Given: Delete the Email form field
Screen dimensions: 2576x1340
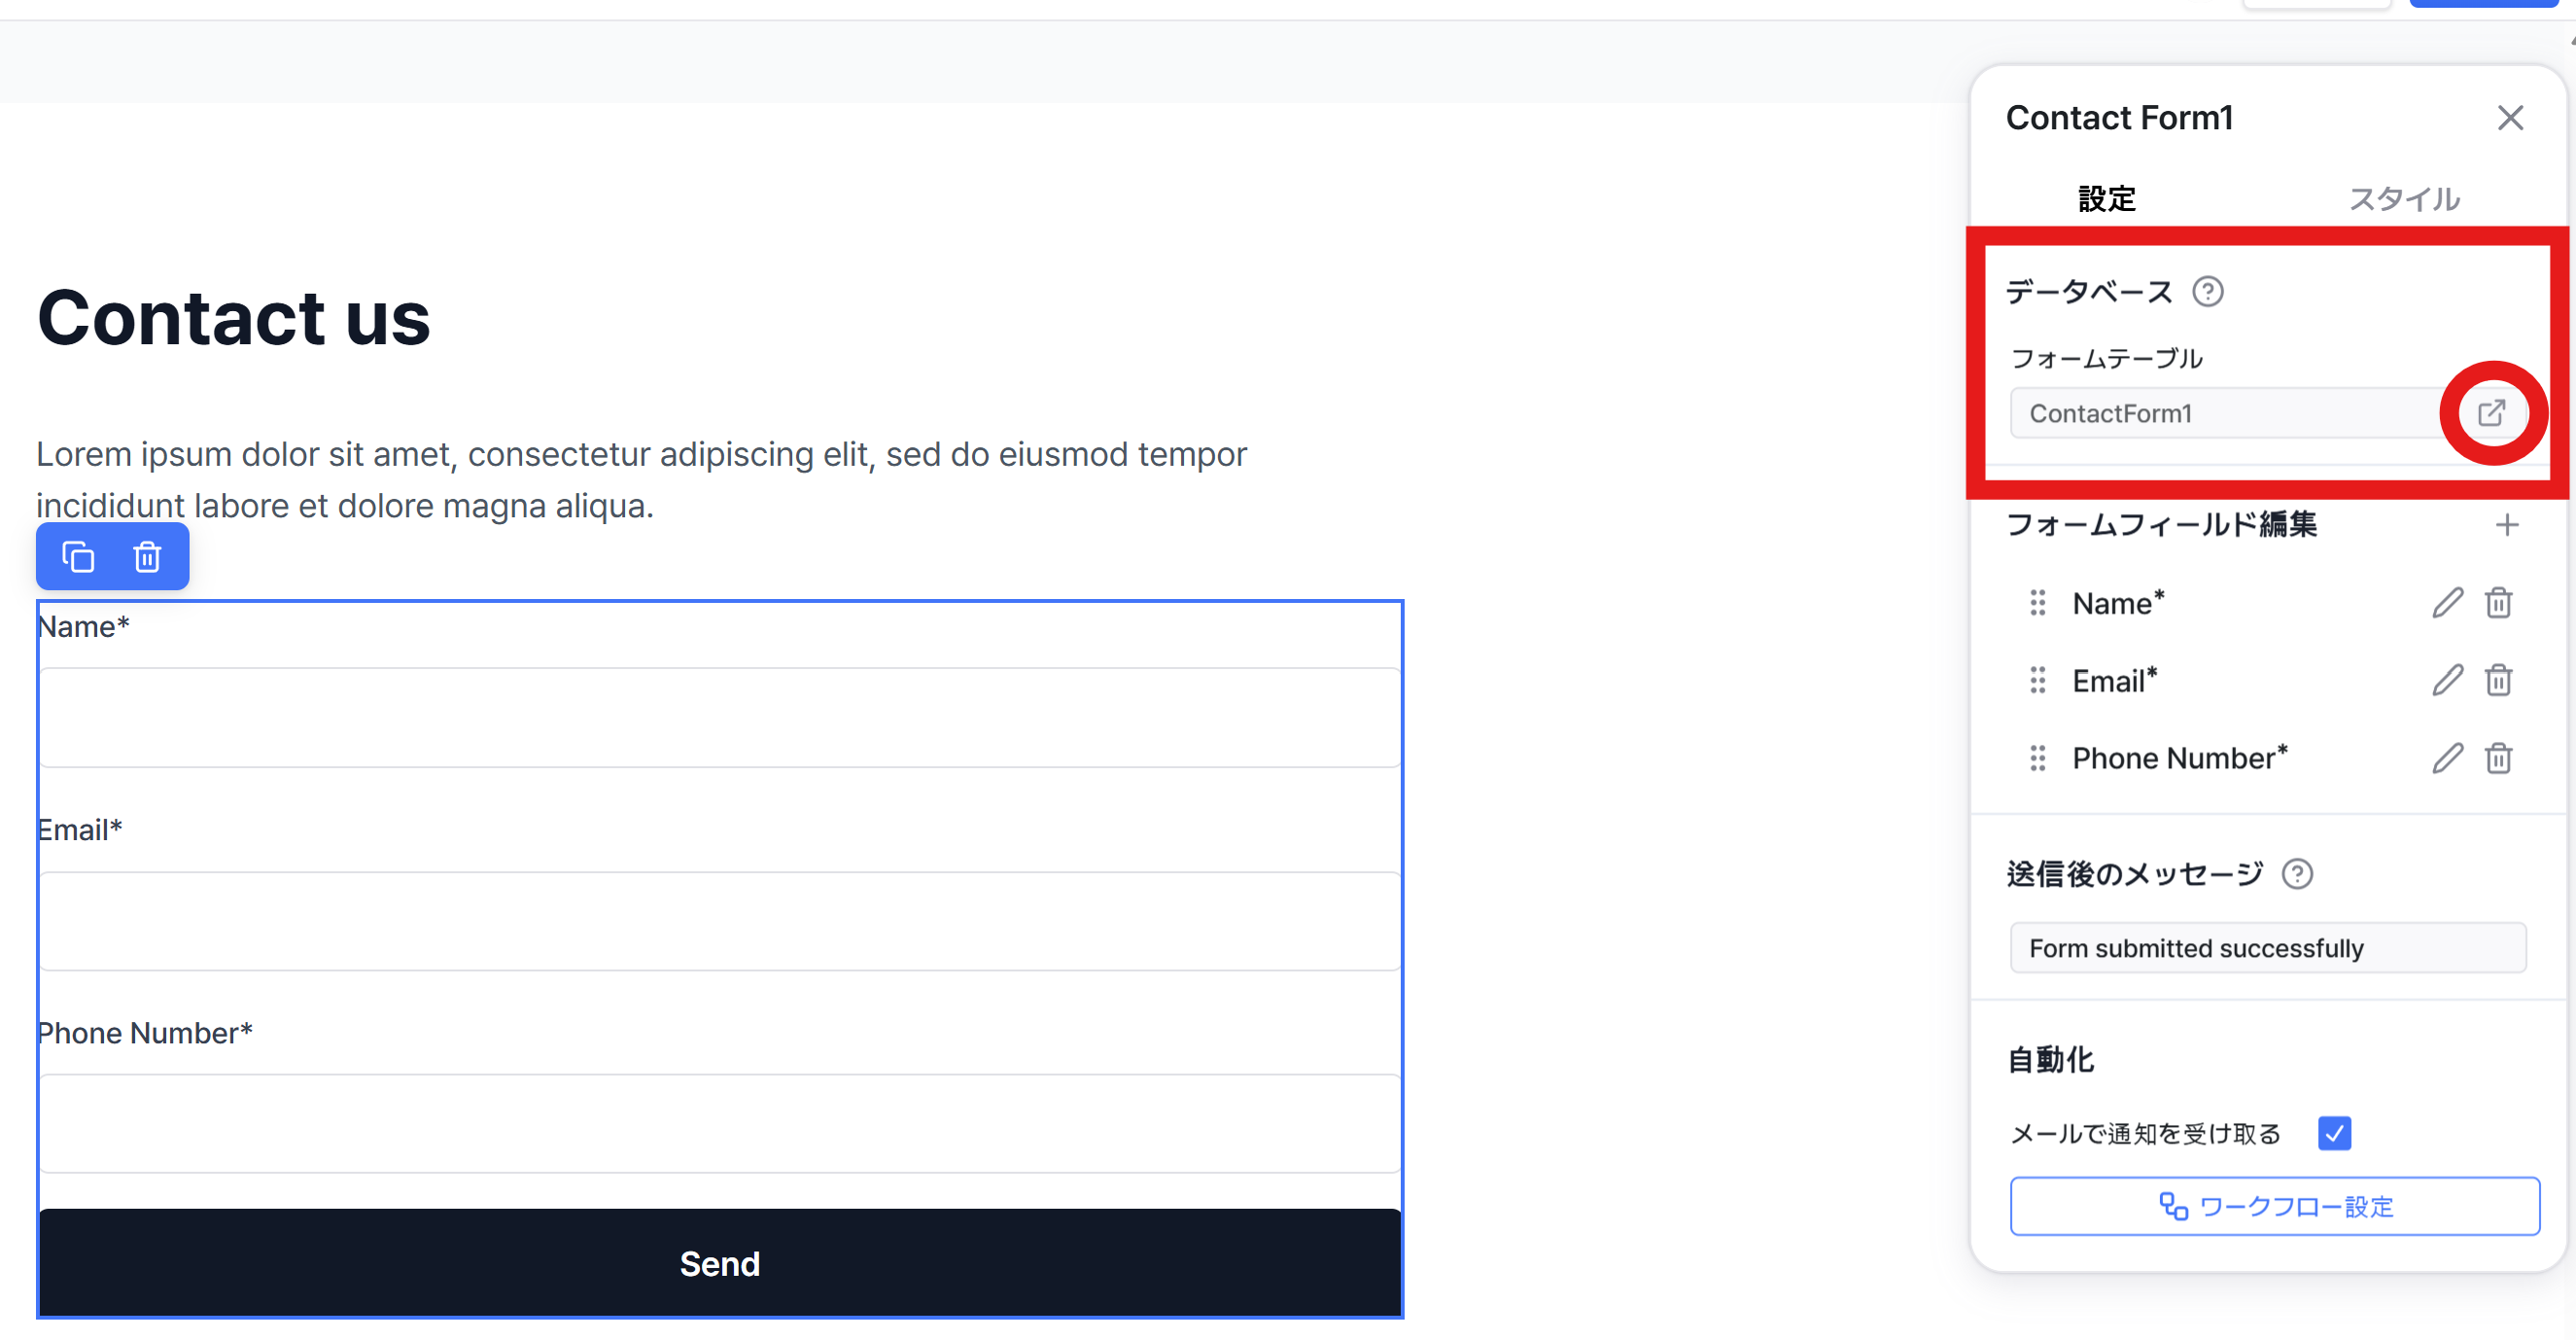Looking at the screenshot, I should [x=2498, y=680].
